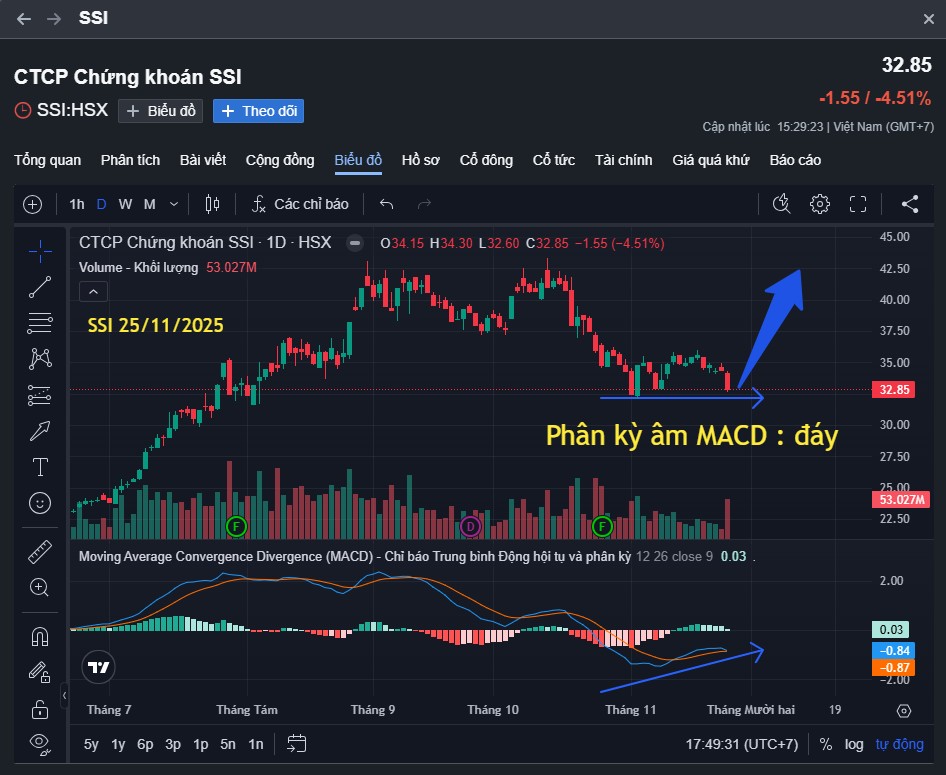946x775 pixels.
Task: Set range to 1y
Action: click(x=118, y=745)
